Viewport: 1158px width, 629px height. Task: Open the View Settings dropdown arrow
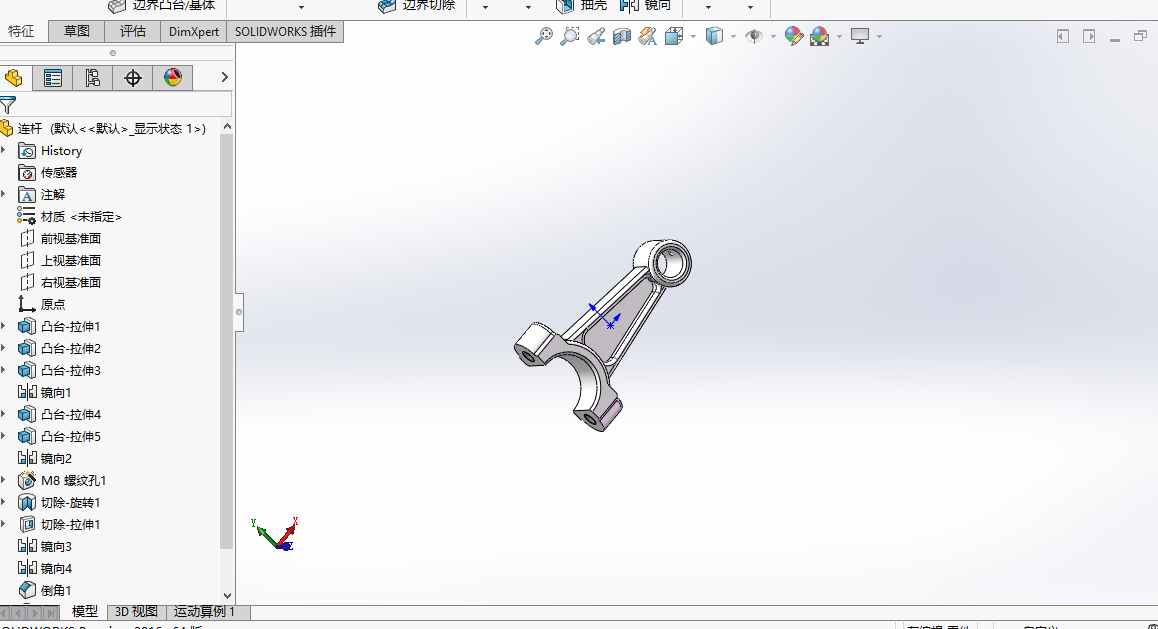(879, 36)
